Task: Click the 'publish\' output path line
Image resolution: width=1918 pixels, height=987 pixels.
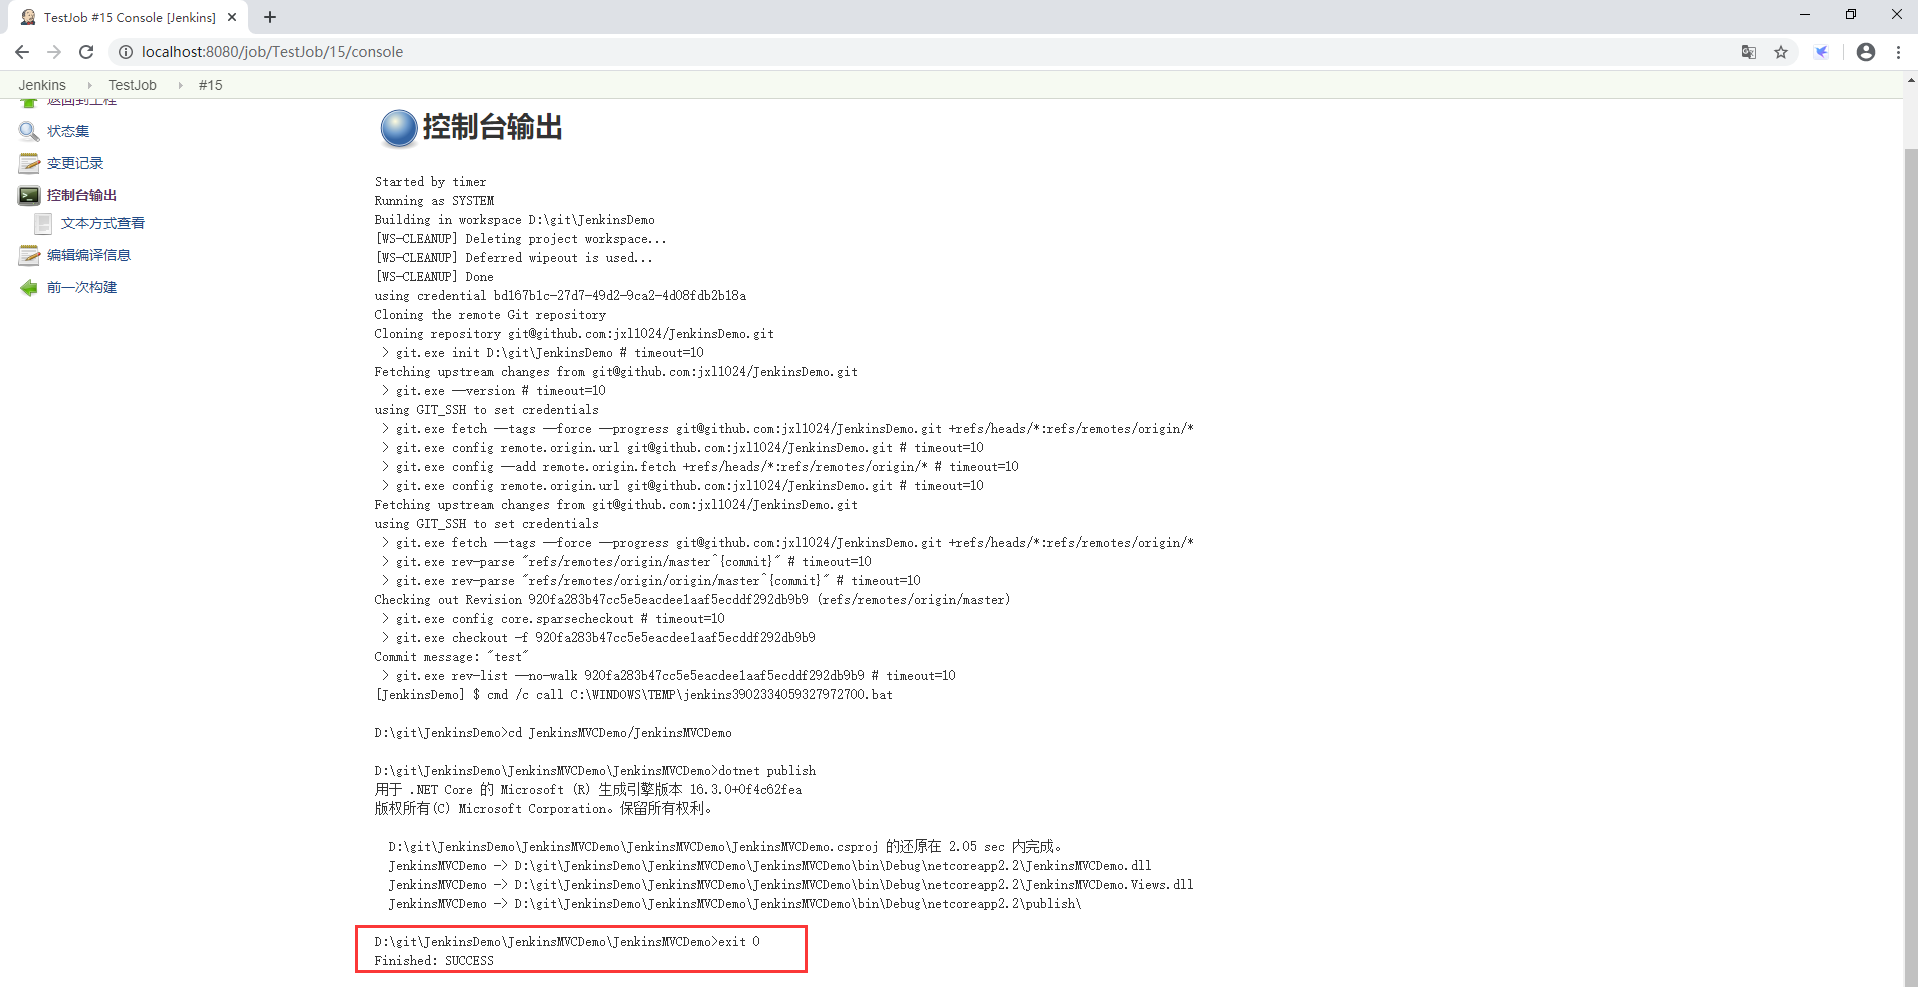Action: [x=734, y=904]
